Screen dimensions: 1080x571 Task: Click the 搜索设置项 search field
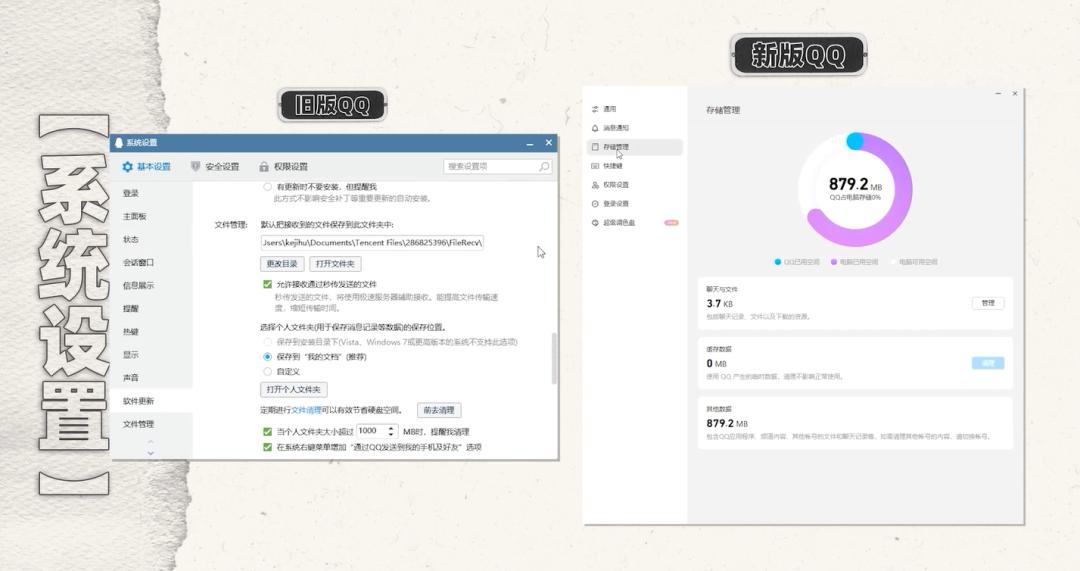click(x=497, y=167)
